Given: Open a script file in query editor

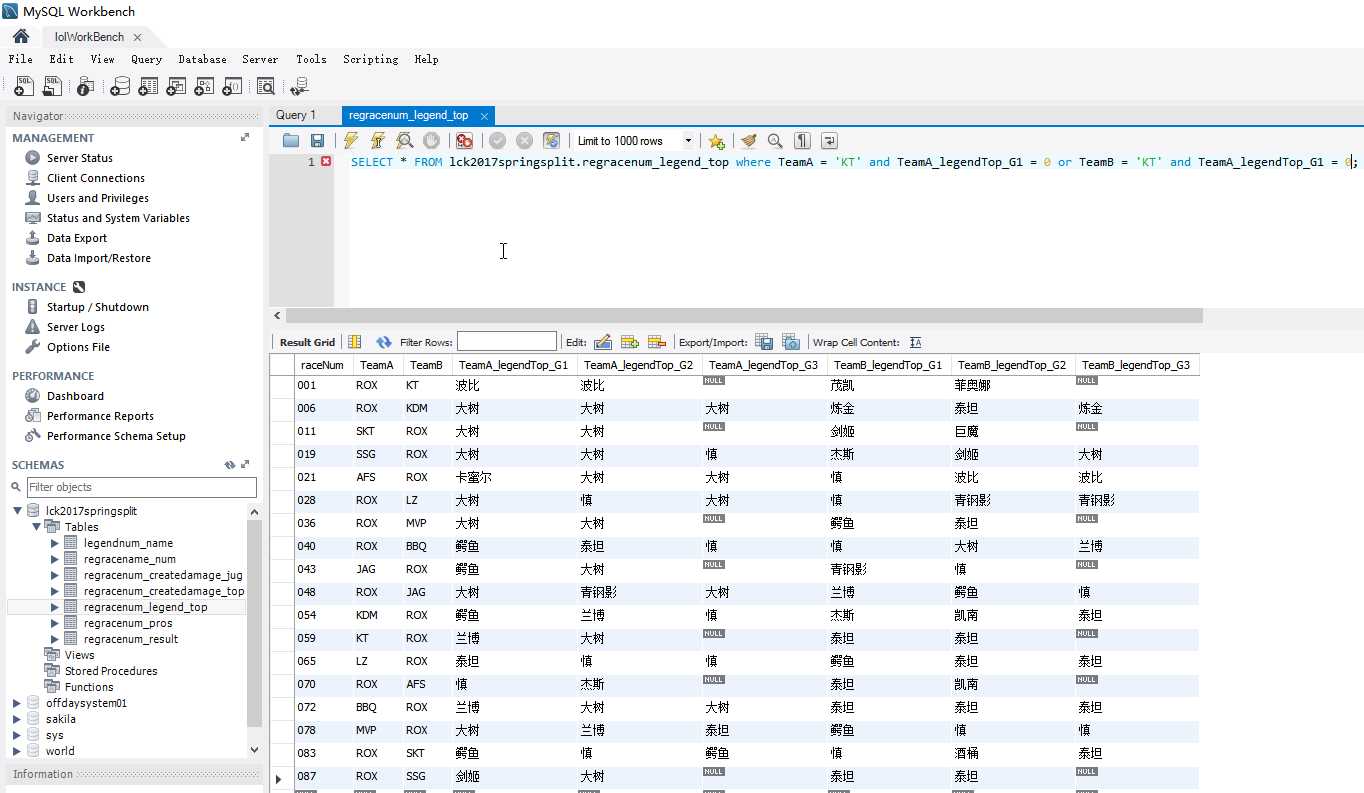Looking at the screenshot, I should (291, 141).
